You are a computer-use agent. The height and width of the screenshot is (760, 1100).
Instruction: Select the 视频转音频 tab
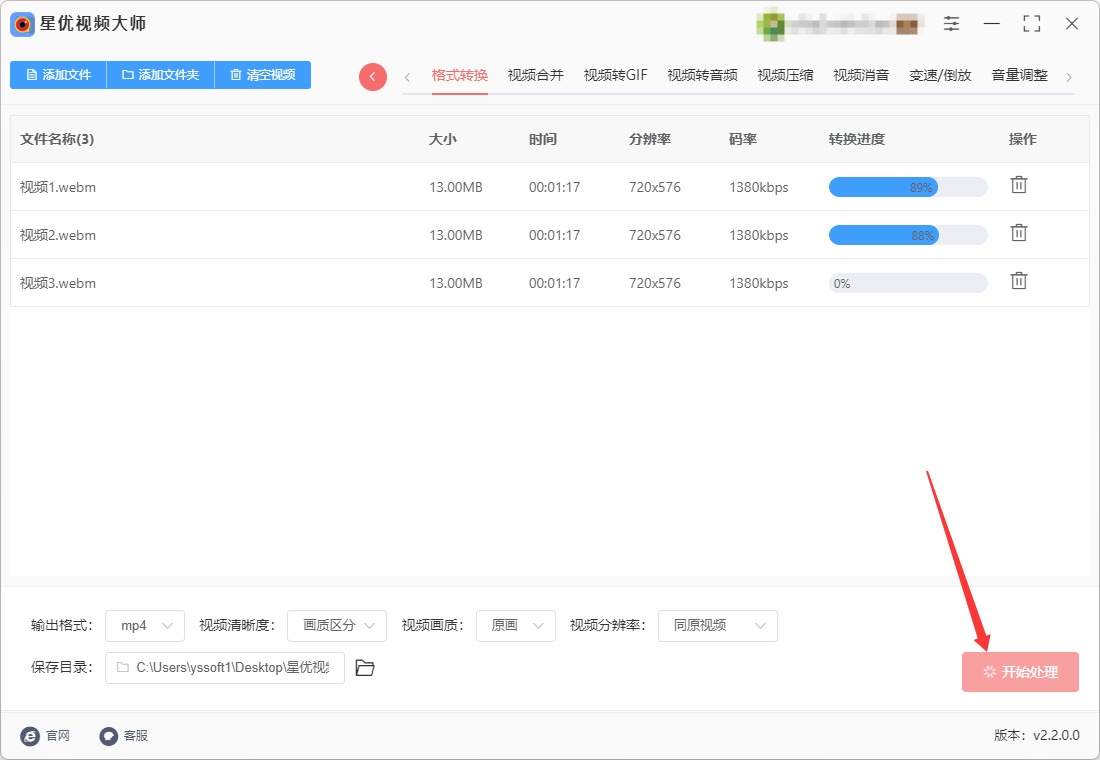[702, 75]
